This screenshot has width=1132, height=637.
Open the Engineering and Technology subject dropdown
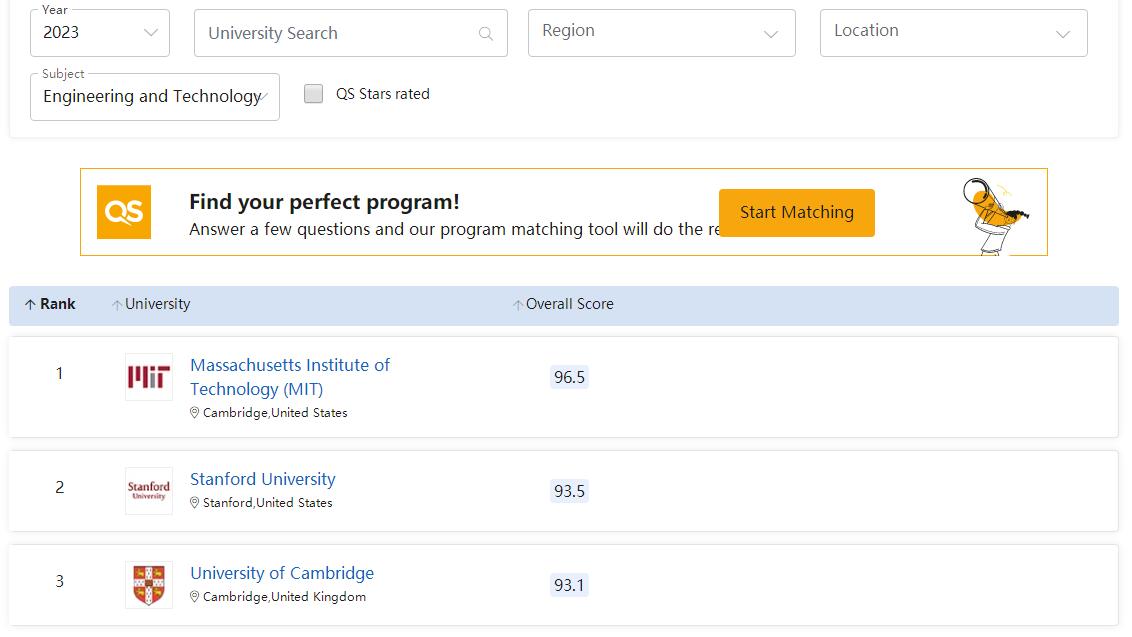pos(155,97)
